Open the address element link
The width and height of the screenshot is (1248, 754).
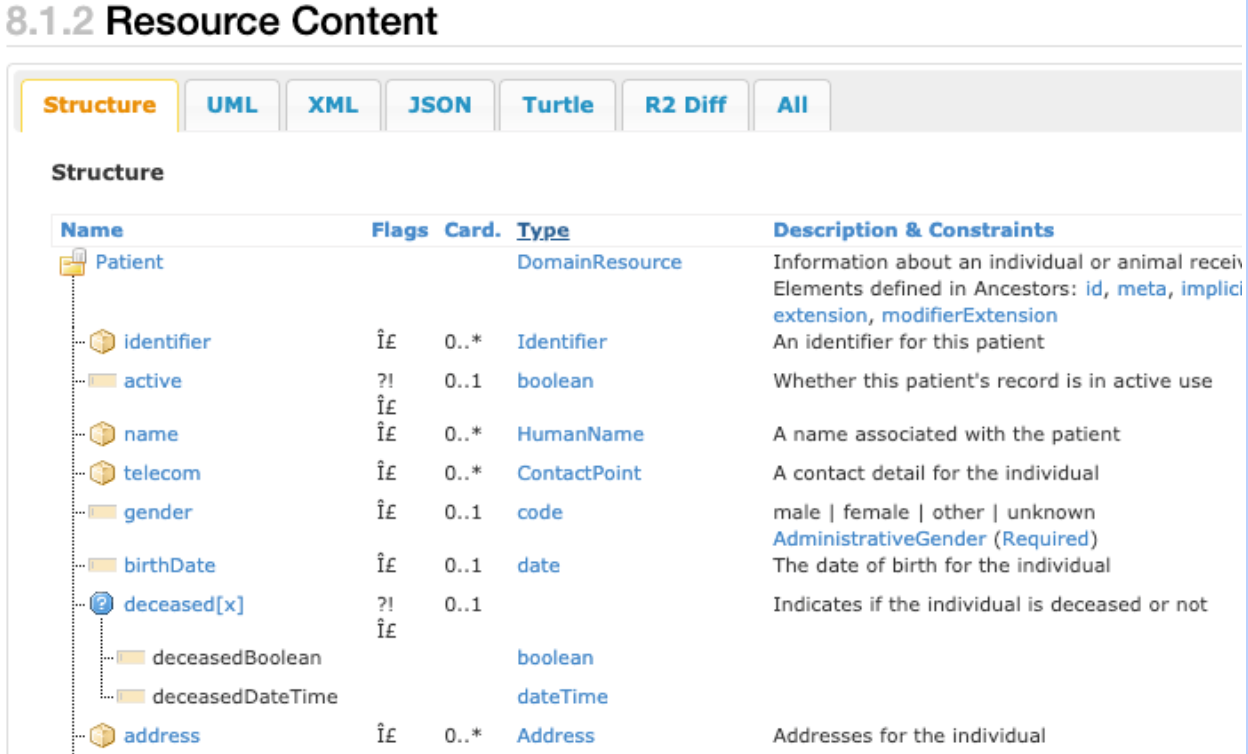(x=162, y=736)
